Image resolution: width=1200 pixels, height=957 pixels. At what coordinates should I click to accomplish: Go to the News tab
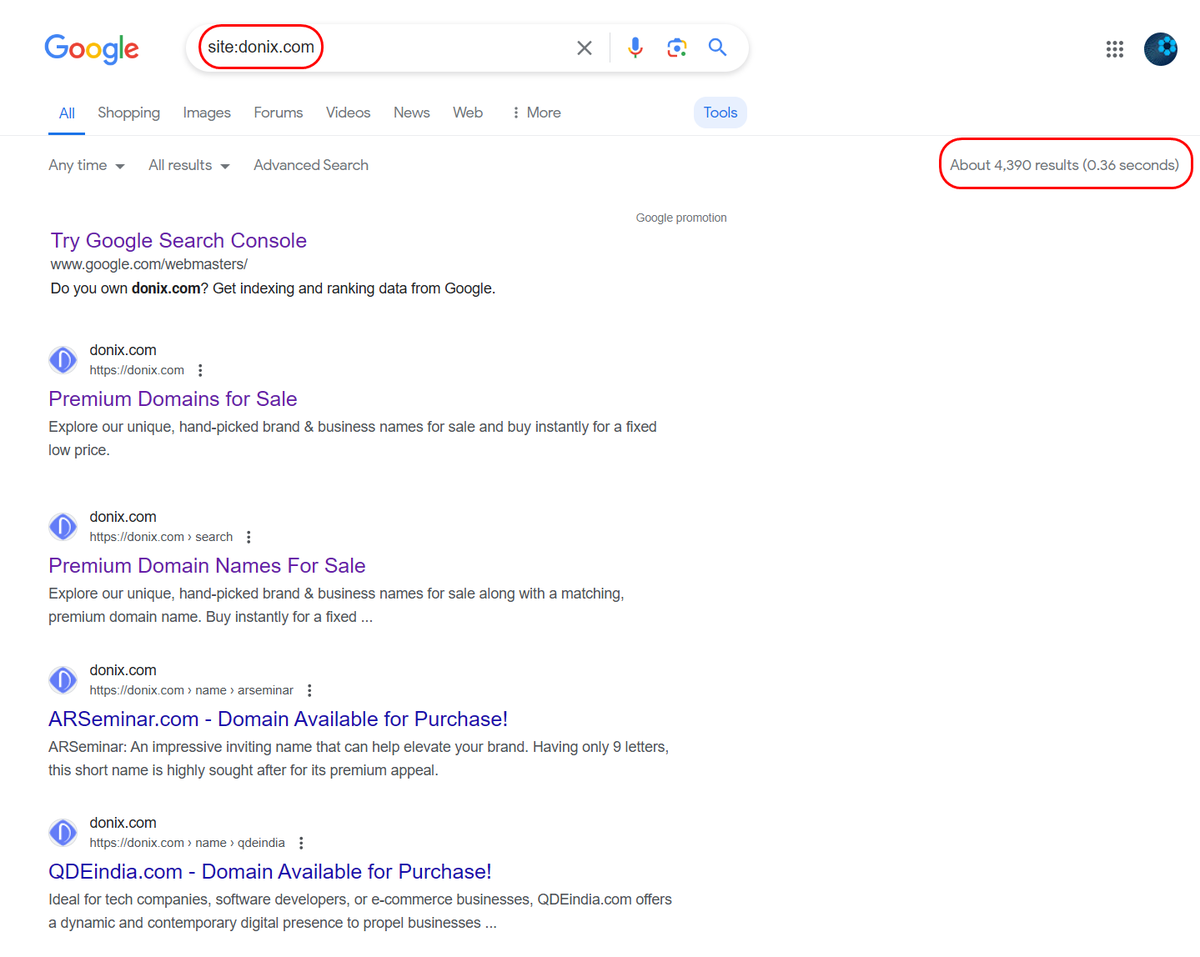point(411,113)
